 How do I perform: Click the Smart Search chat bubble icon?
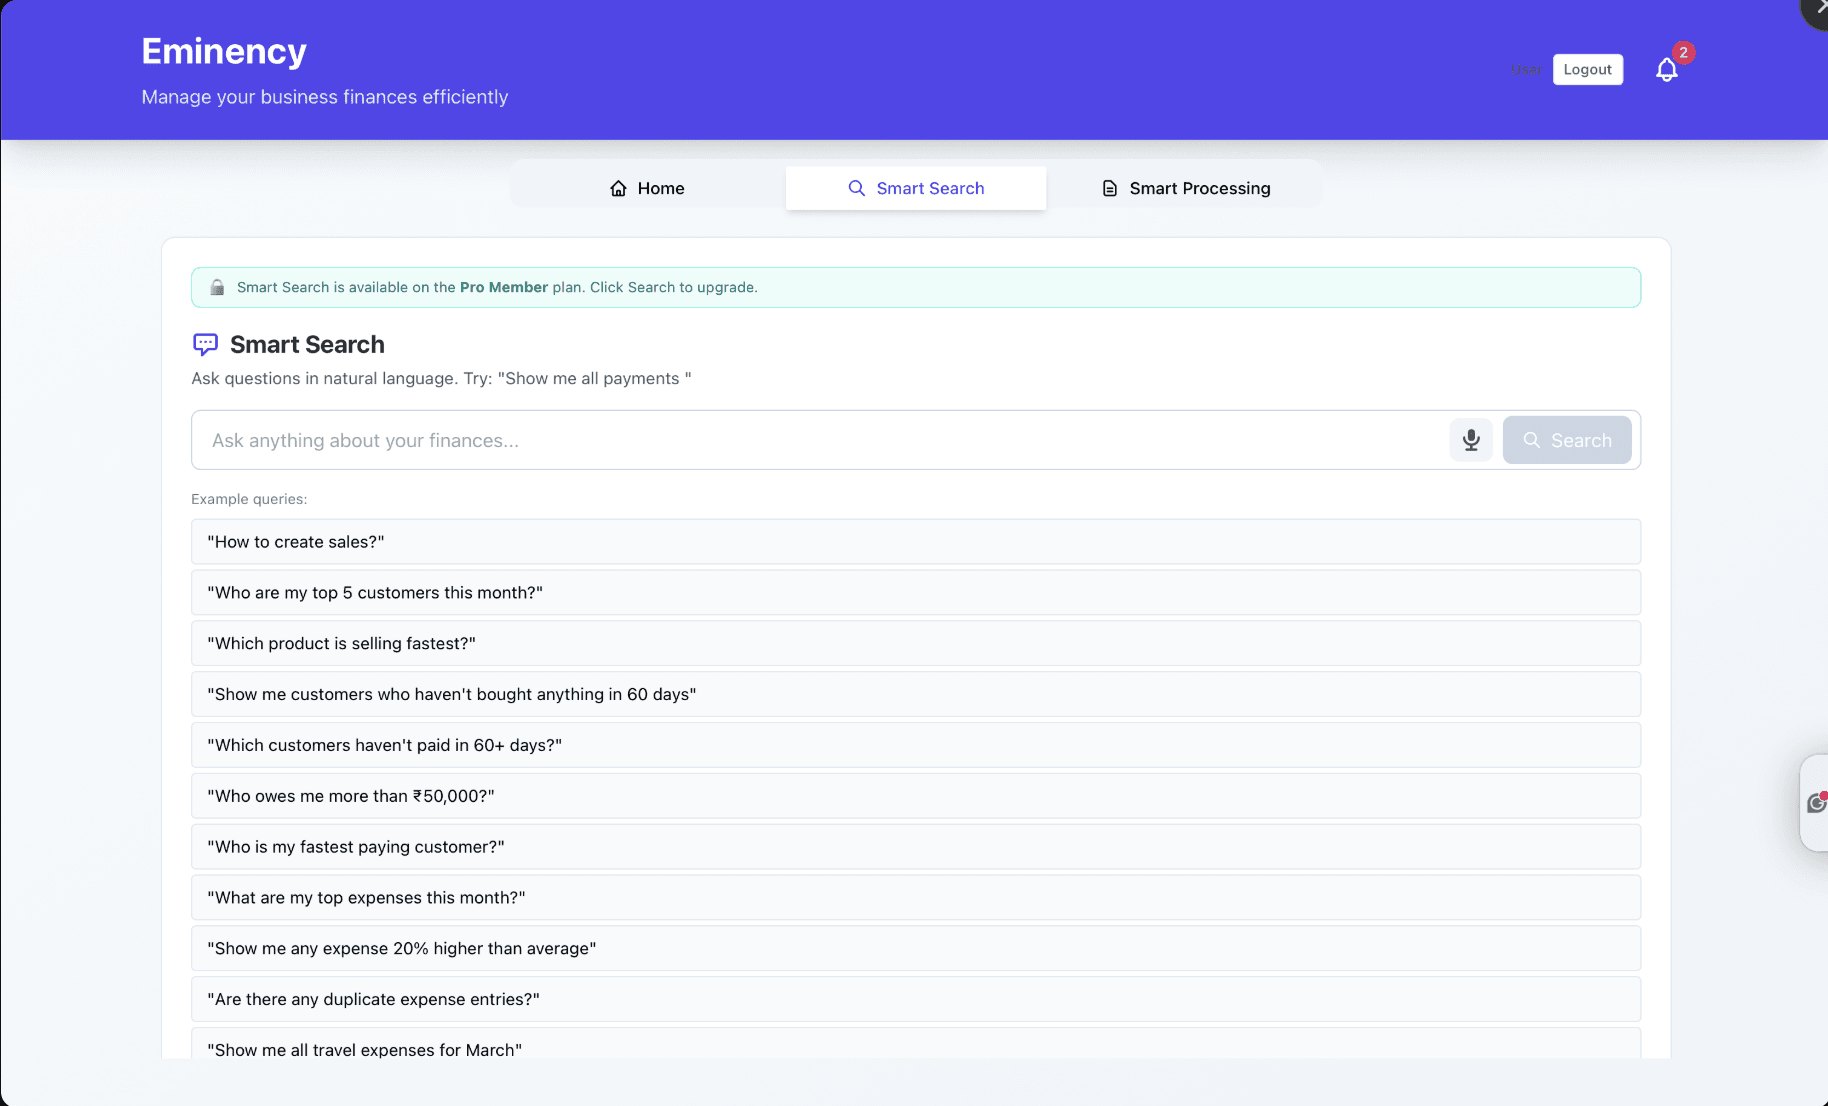pyautogui.click(x=205, y=345)
